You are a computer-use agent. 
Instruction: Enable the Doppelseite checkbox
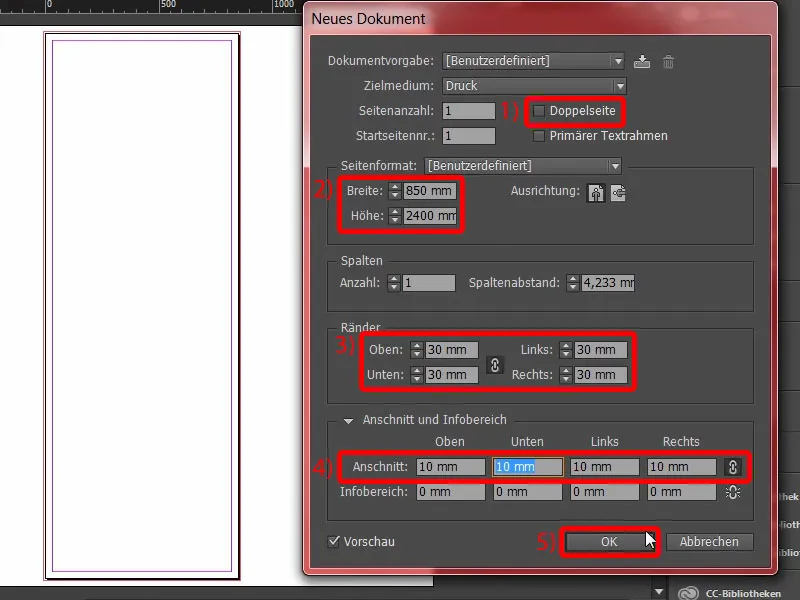tap(539, 111)
